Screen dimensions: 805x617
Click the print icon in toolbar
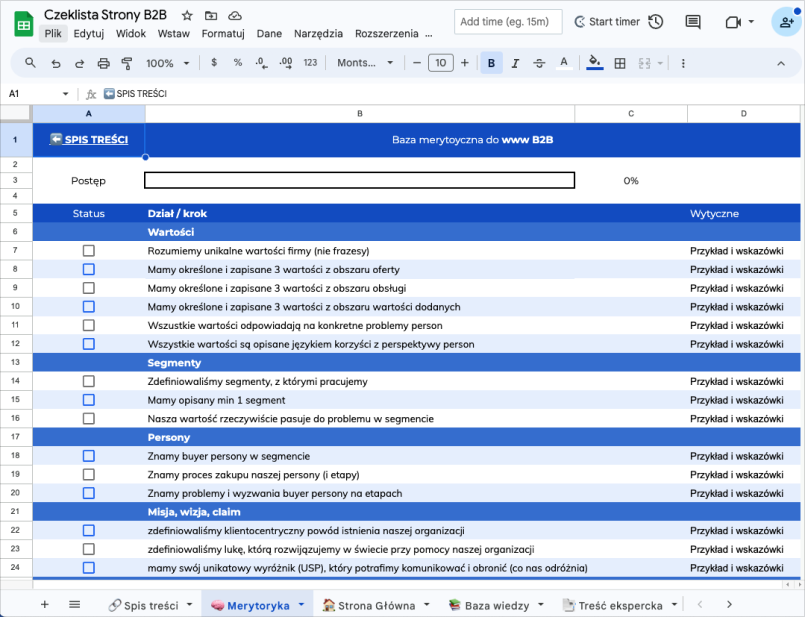103,63
